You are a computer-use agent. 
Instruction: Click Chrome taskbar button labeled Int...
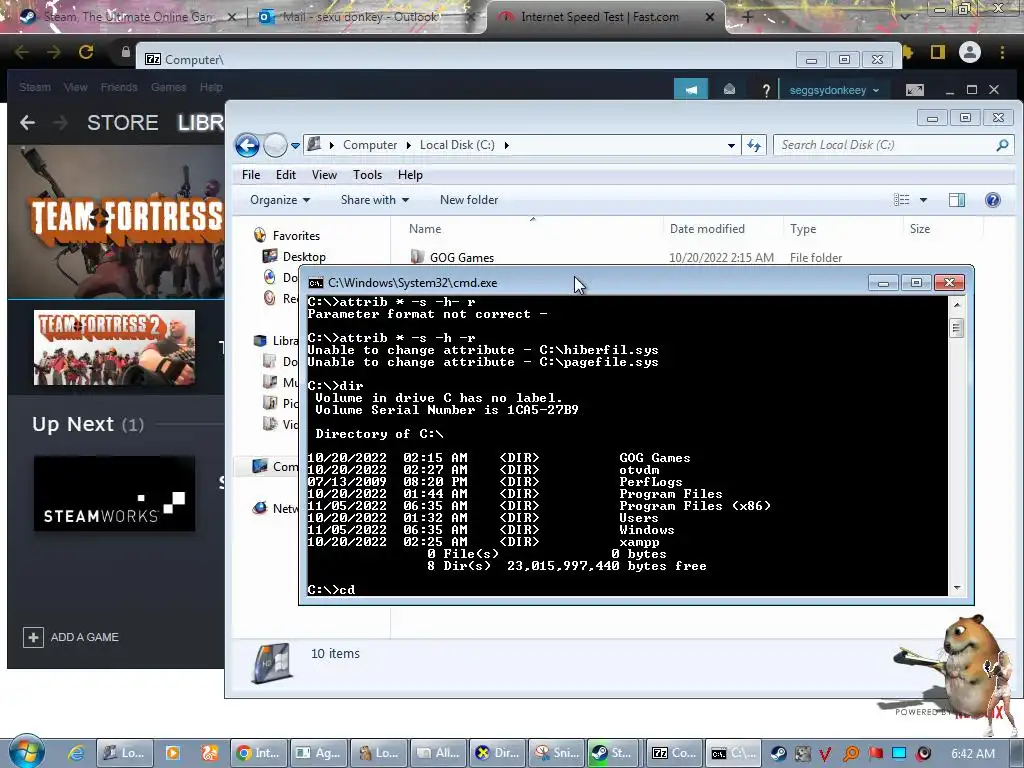pos(258,753)
